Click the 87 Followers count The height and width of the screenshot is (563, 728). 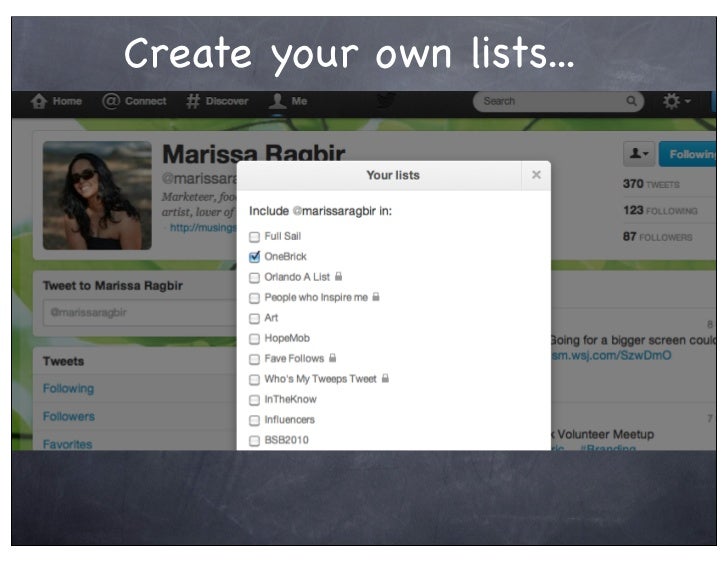tap(657, 237)
